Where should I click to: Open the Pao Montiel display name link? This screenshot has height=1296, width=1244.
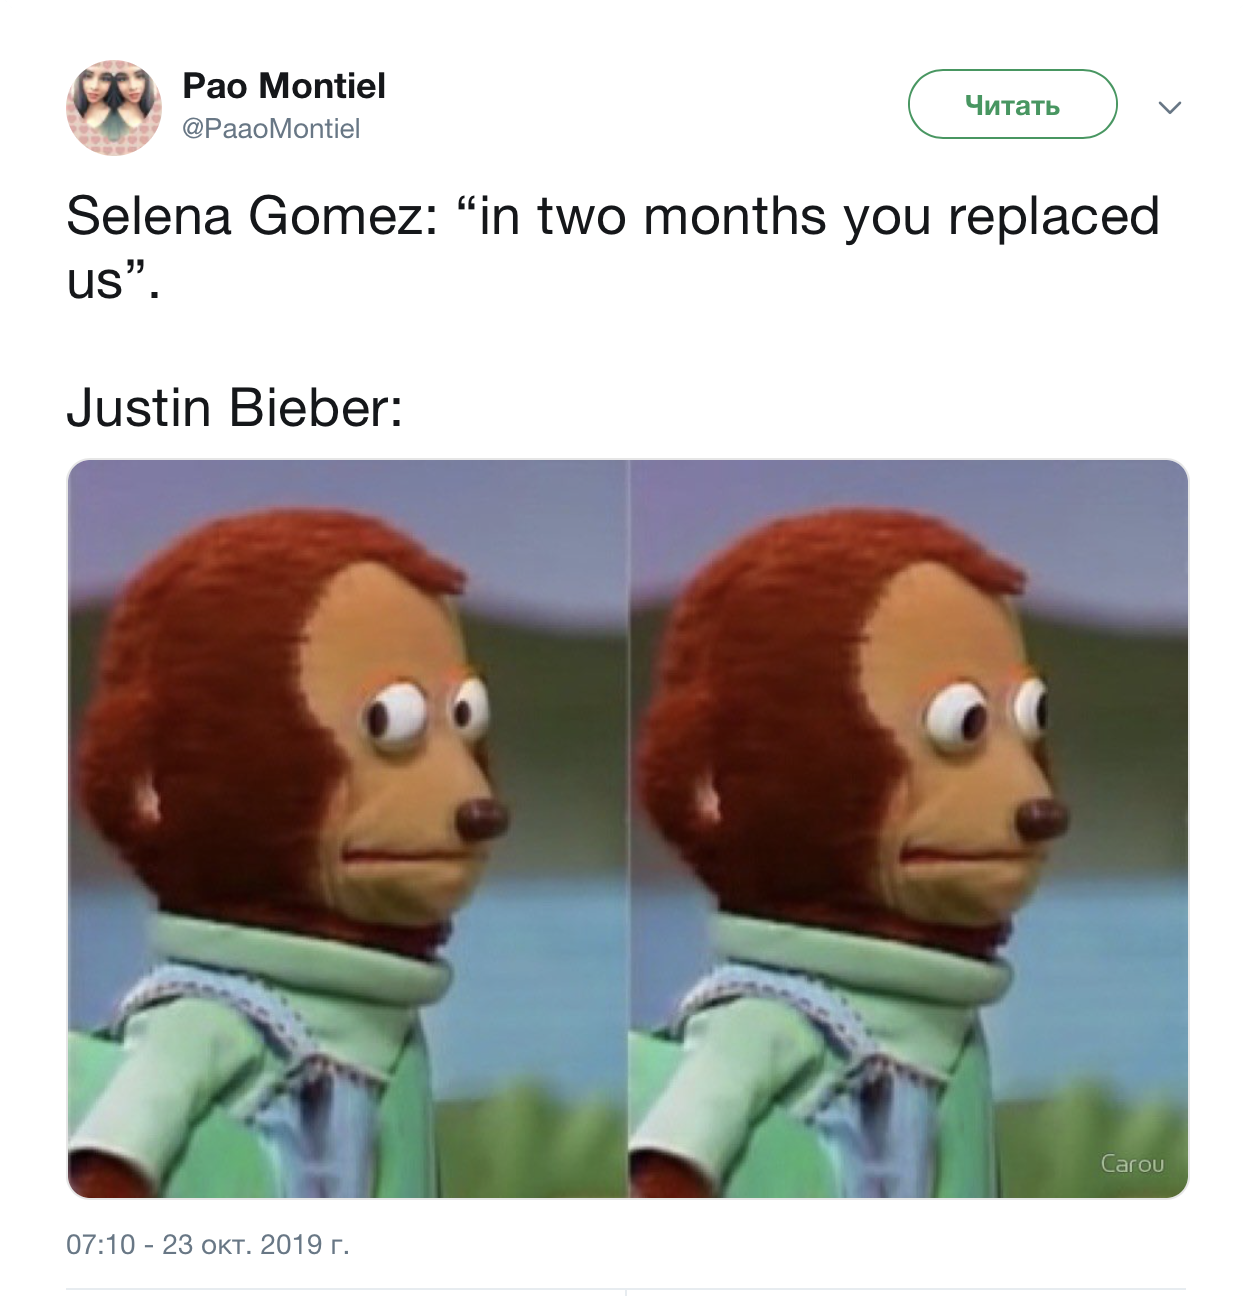(284, 86)
